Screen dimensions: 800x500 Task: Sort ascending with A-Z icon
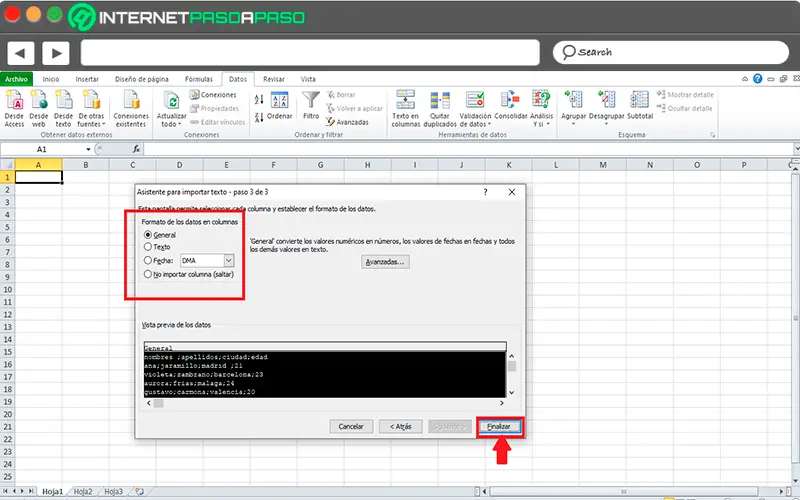click(x=259, y=99)
